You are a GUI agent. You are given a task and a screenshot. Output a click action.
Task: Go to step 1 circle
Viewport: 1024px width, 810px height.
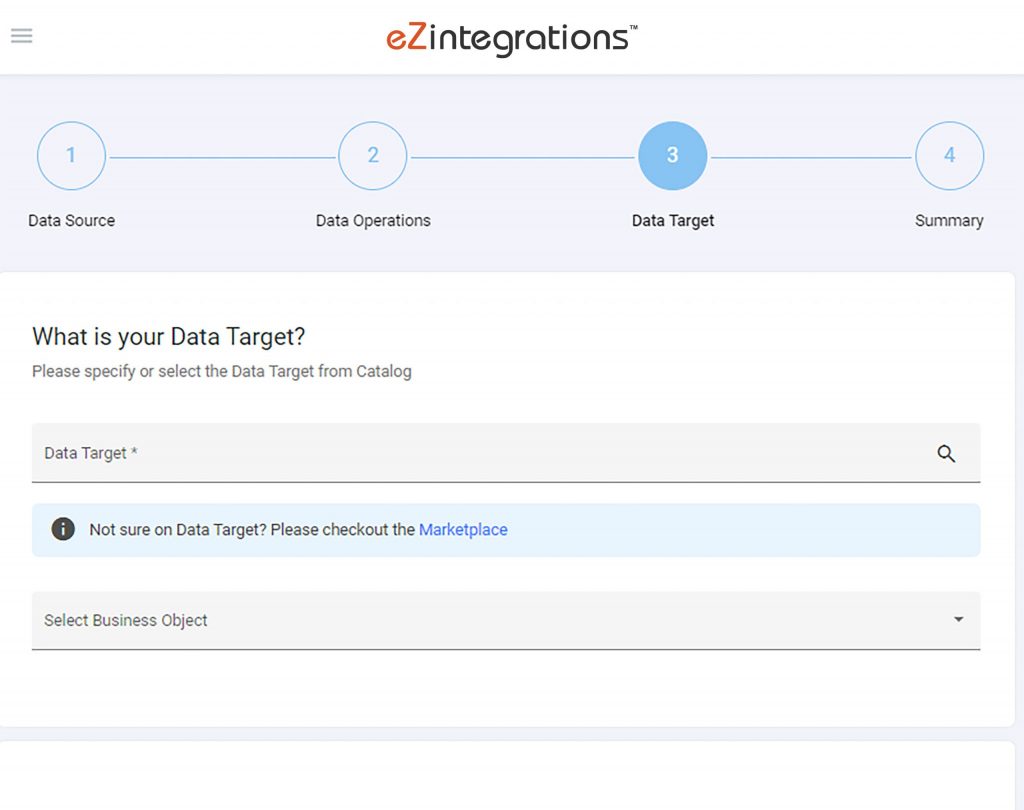pos(71,156)
